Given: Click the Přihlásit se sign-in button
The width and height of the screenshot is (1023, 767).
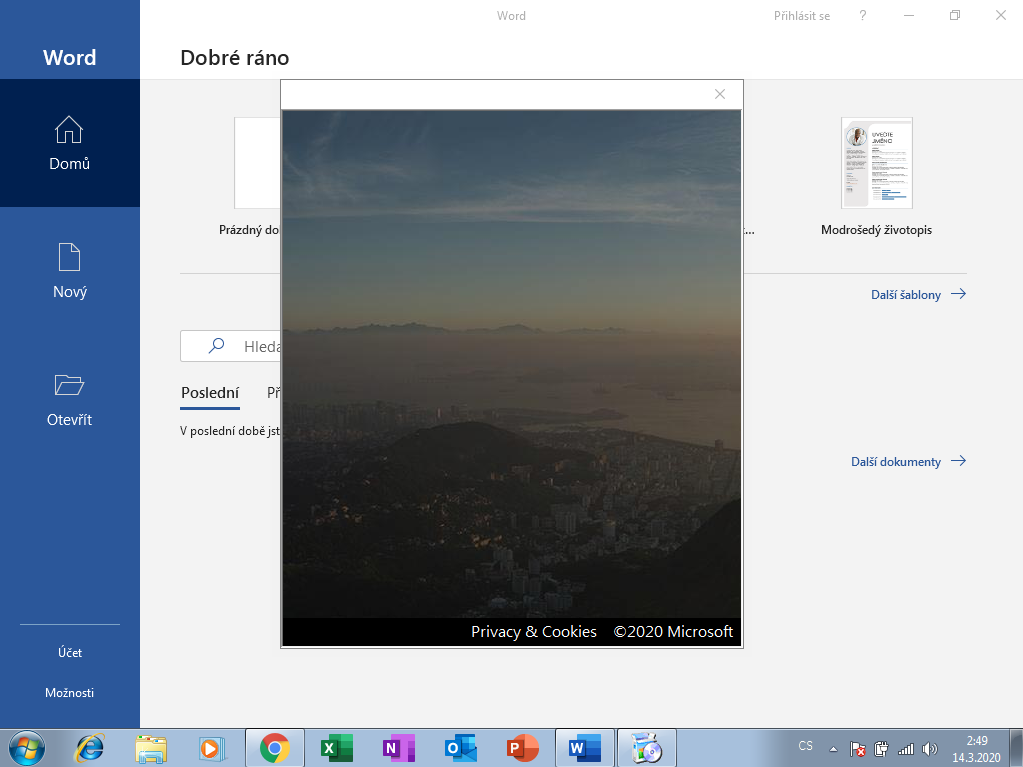Looking at the screenshot, I should [x=802, y=16].
